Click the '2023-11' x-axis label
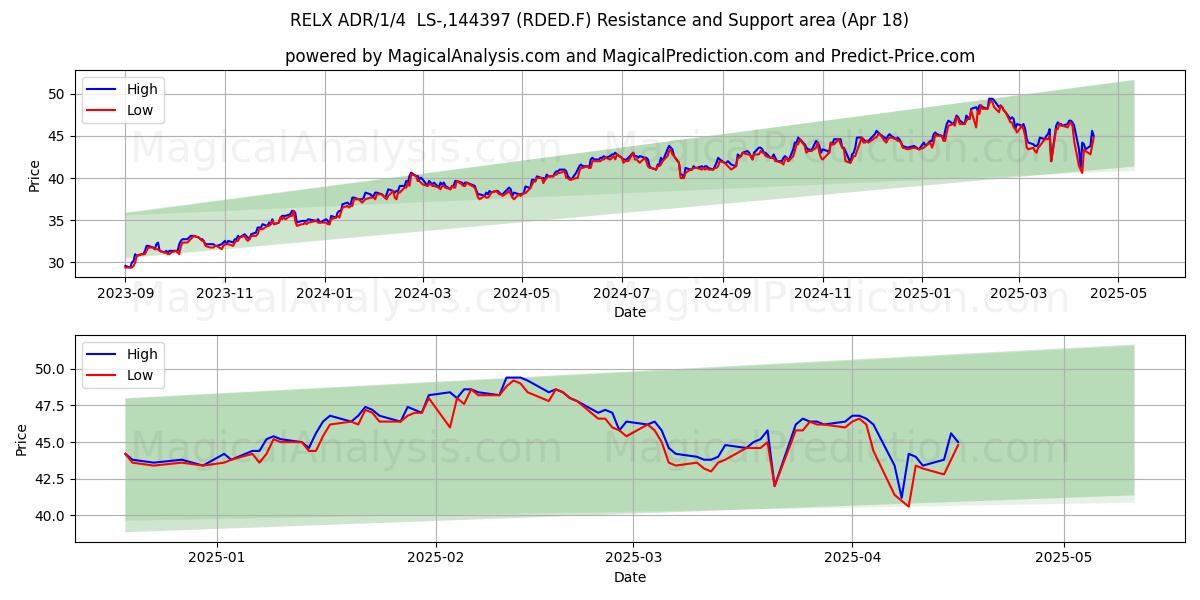 click(224, 295)
